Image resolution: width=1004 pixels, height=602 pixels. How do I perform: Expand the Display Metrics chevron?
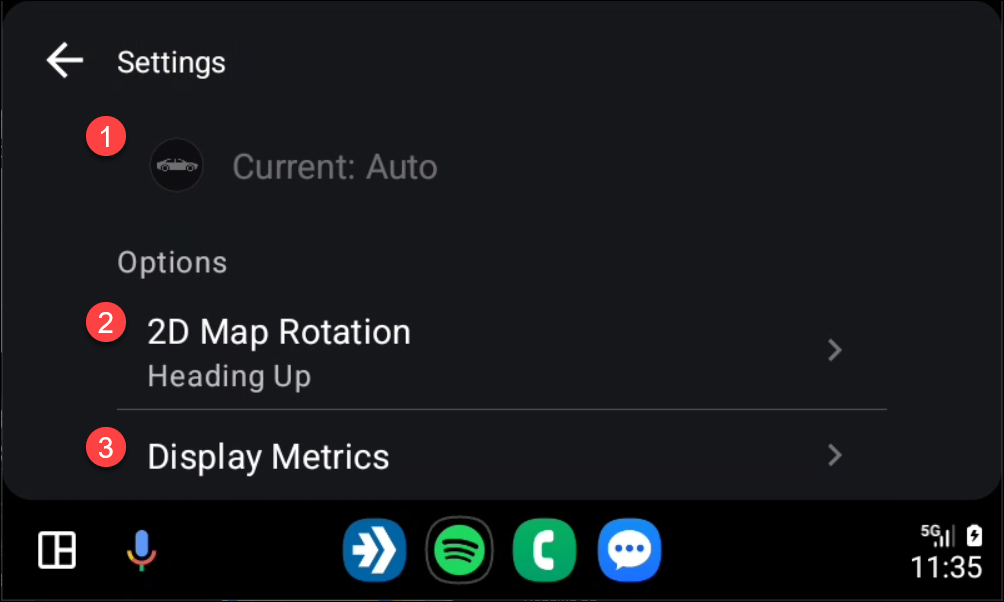[x=835, y=456]
